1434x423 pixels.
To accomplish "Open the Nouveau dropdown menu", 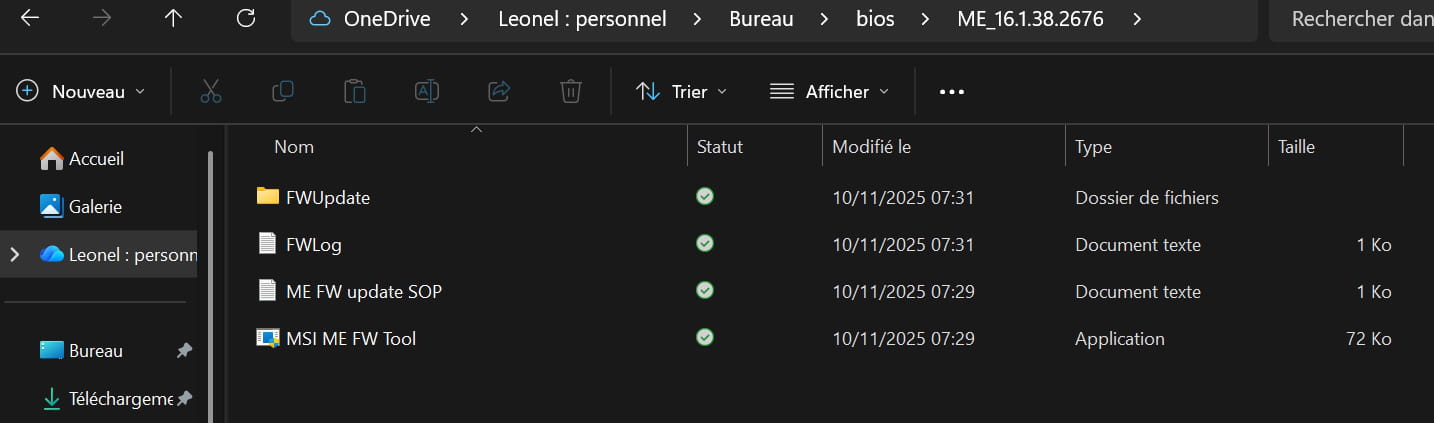I will point(81,92).
